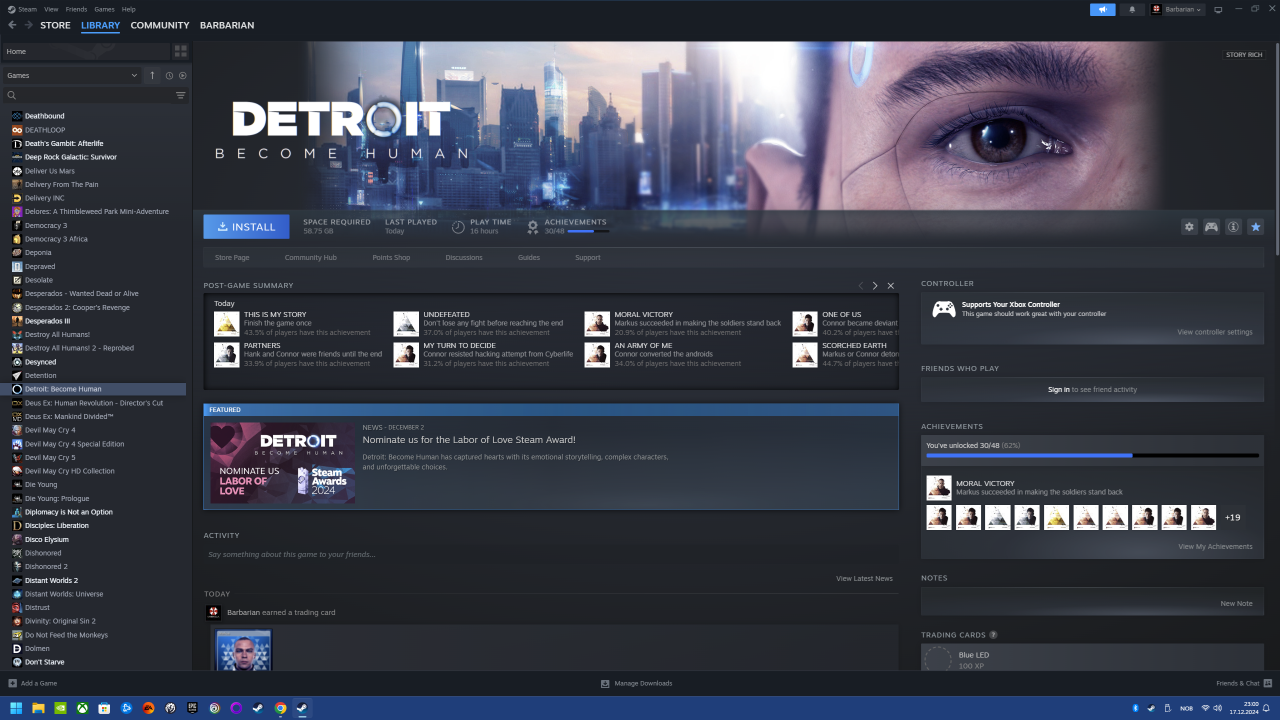The height and width of the screenshot is (720, 1280).
Task: Open the Help menu
Action: tap(129, 9)
